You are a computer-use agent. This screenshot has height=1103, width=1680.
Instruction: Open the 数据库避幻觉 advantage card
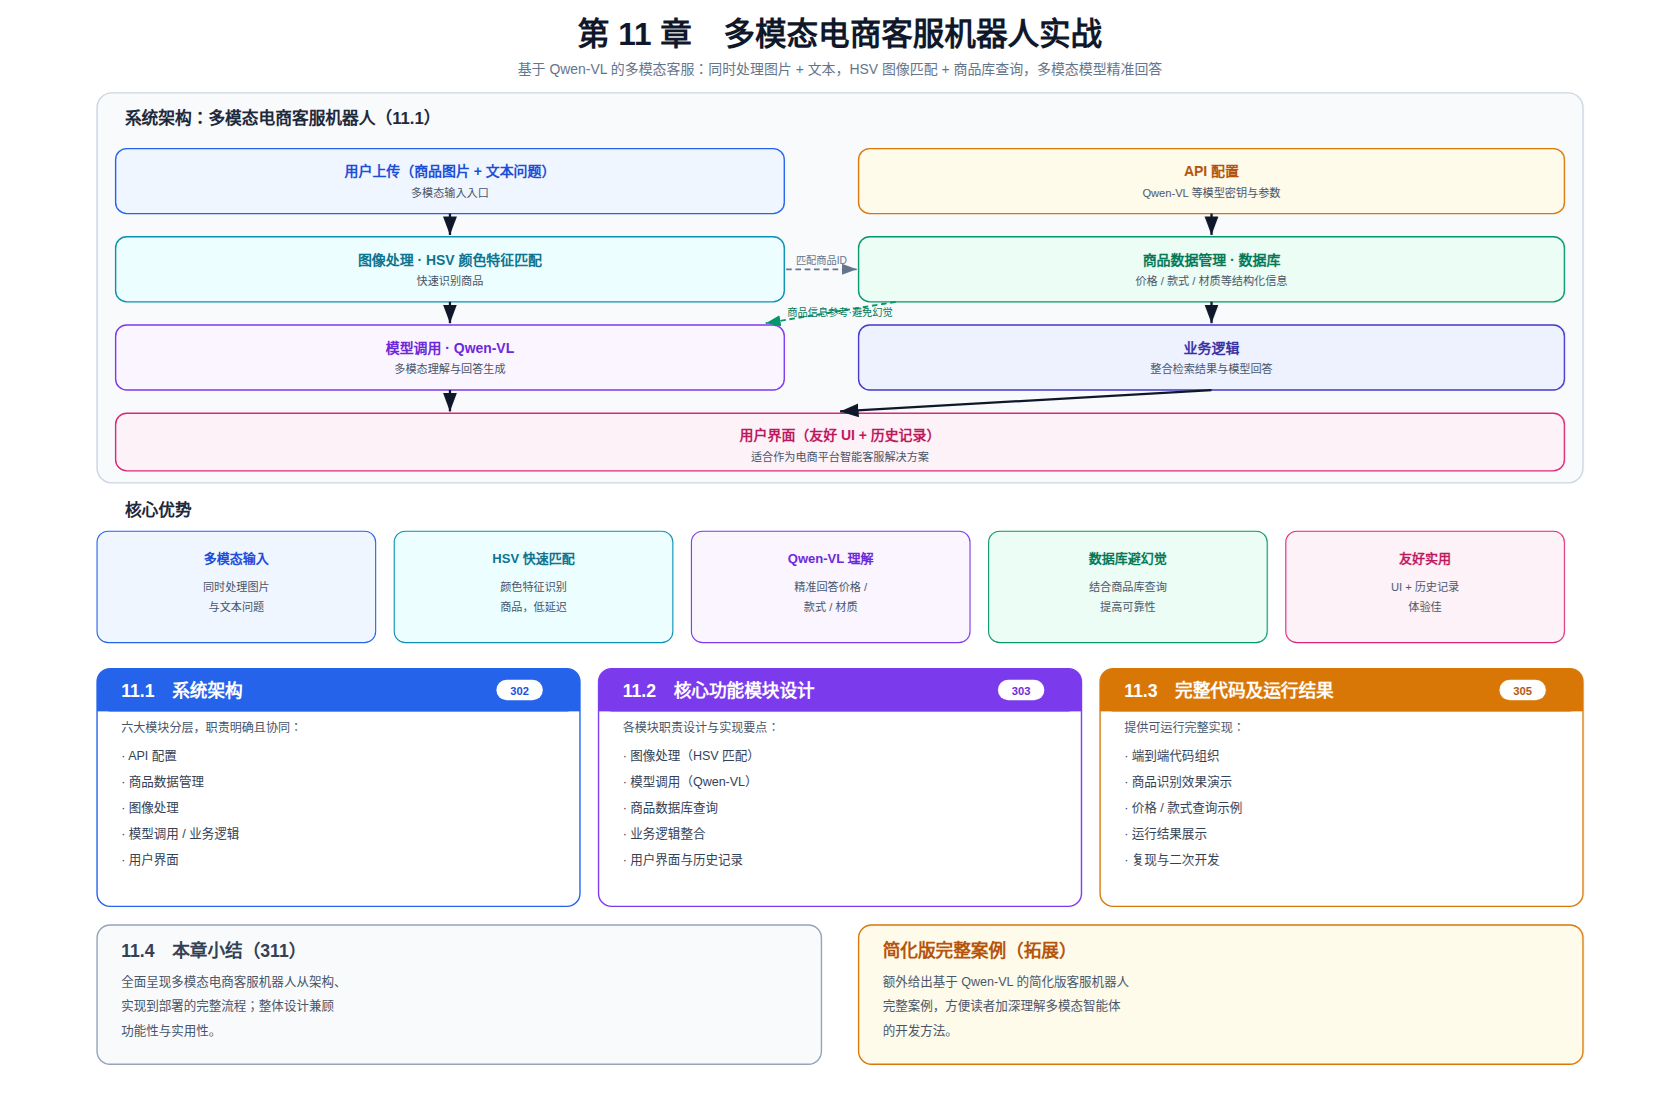coord(1128,587)
